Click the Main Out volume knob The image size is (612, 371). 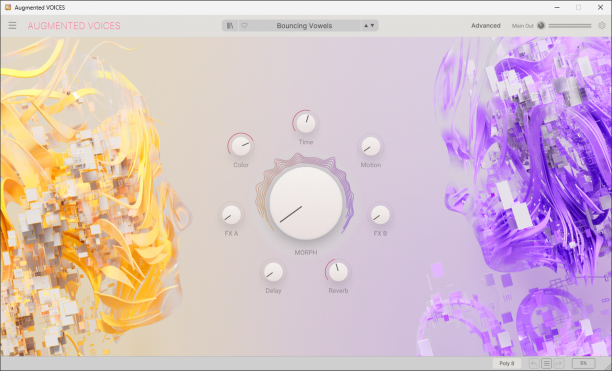[541, 25]
